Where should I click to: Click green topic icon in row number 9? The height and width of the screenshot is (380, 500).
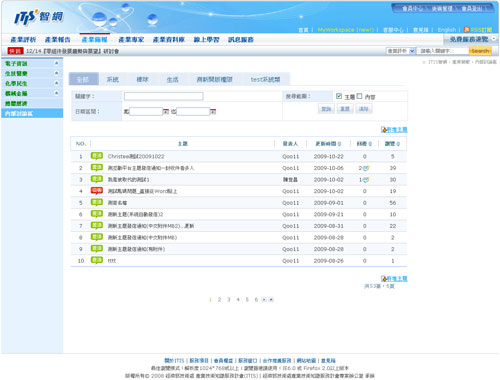[97, 249]
